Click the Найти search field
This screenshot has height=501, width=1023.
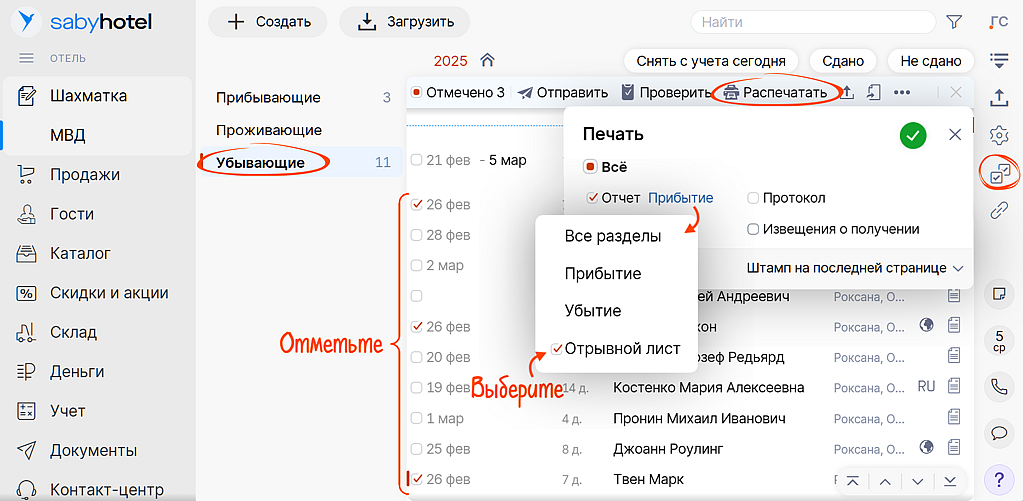(811, 21)
